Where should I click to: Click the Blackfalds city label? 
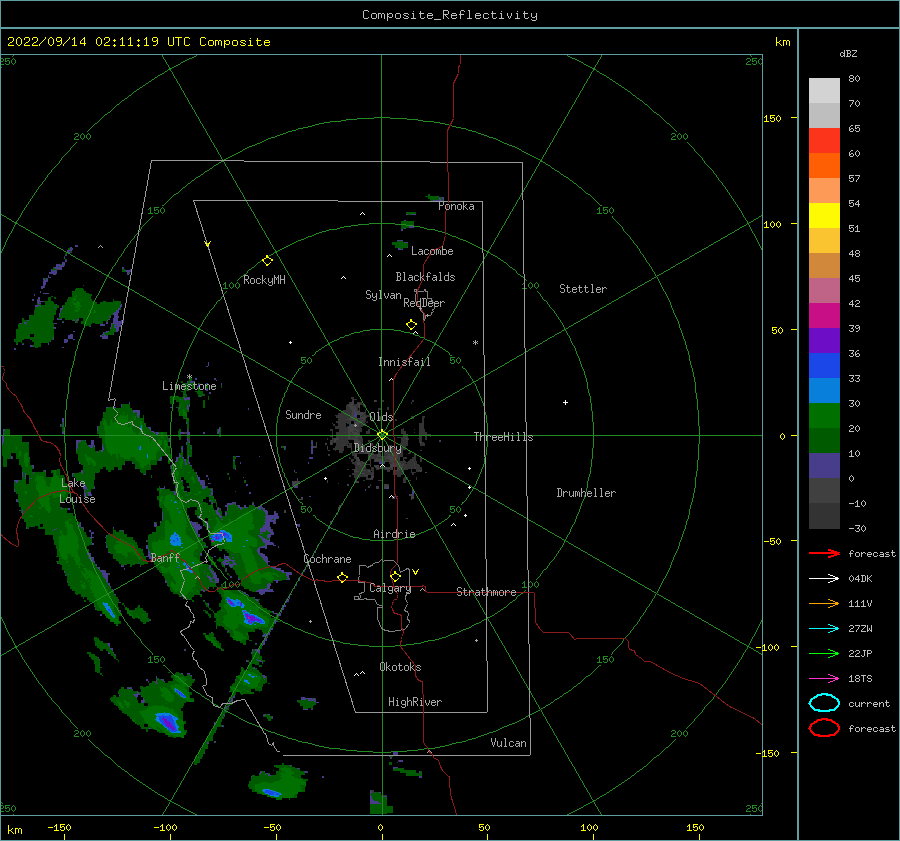pos(425,277)
